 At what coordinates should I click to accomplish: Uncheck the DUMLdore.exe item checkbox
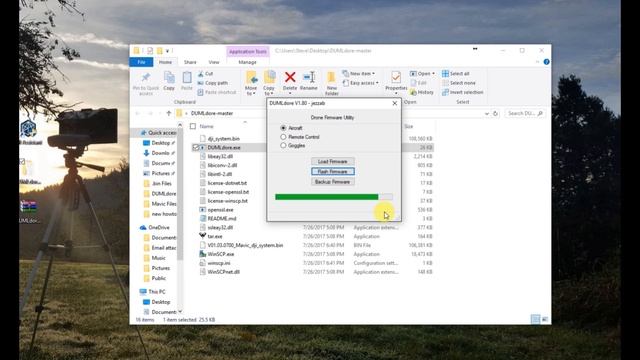196,147
